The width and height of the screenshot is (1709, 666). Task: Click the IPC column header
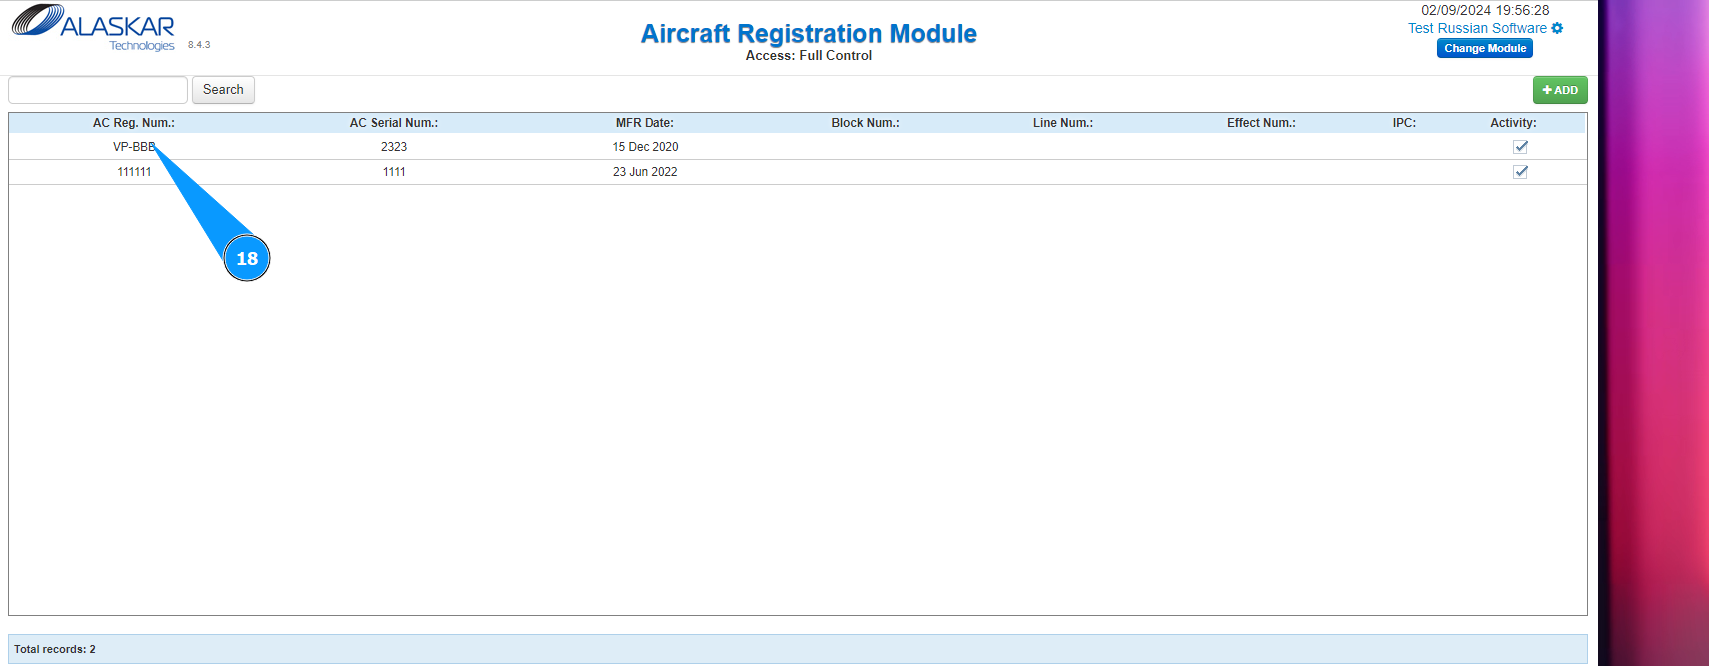click(1404, 123)
